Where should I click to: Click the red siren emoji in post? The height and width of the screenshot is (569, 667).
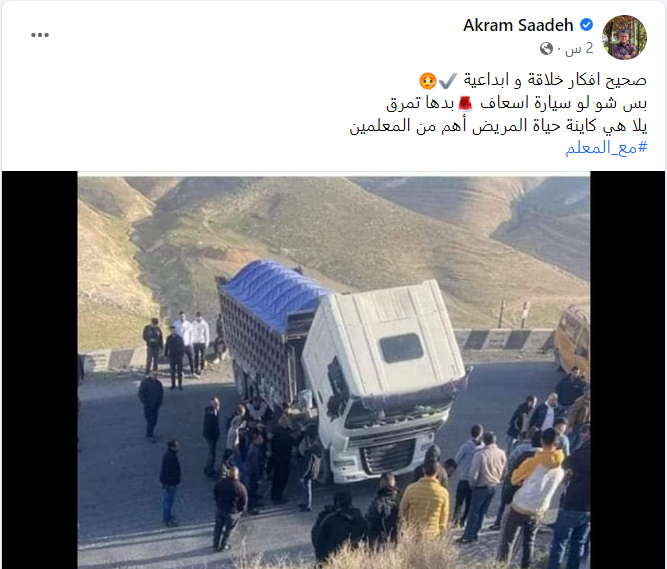(465, 103)
